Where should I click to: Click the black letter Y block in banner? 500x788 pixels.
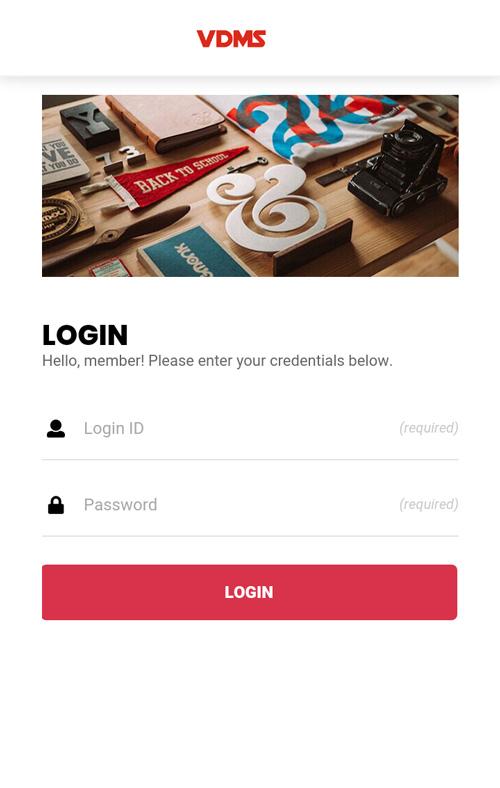click(89, 125)
